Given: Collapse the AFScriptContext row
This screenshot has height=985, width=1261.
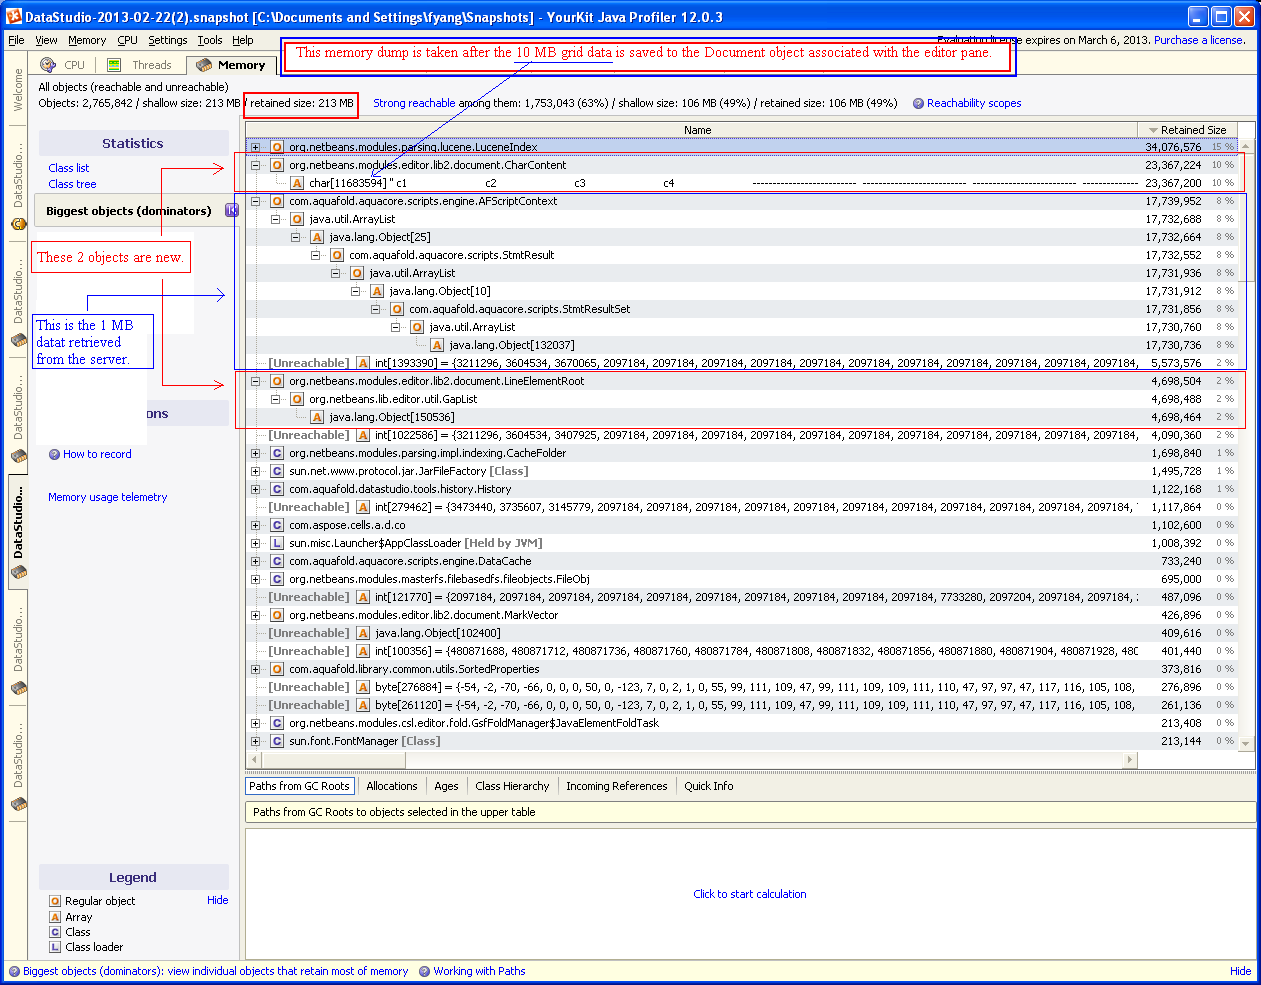Looking at the screenshot, I should tap(255, 201).
